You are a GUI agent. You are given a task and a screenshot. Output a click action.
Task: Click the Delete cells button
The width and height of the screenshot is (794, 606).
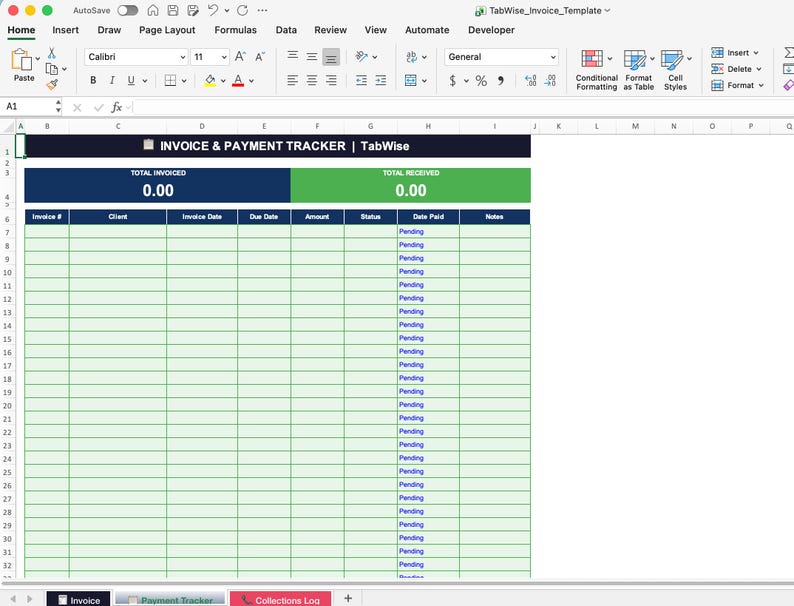pyautogui.click(x=736, y=69)
